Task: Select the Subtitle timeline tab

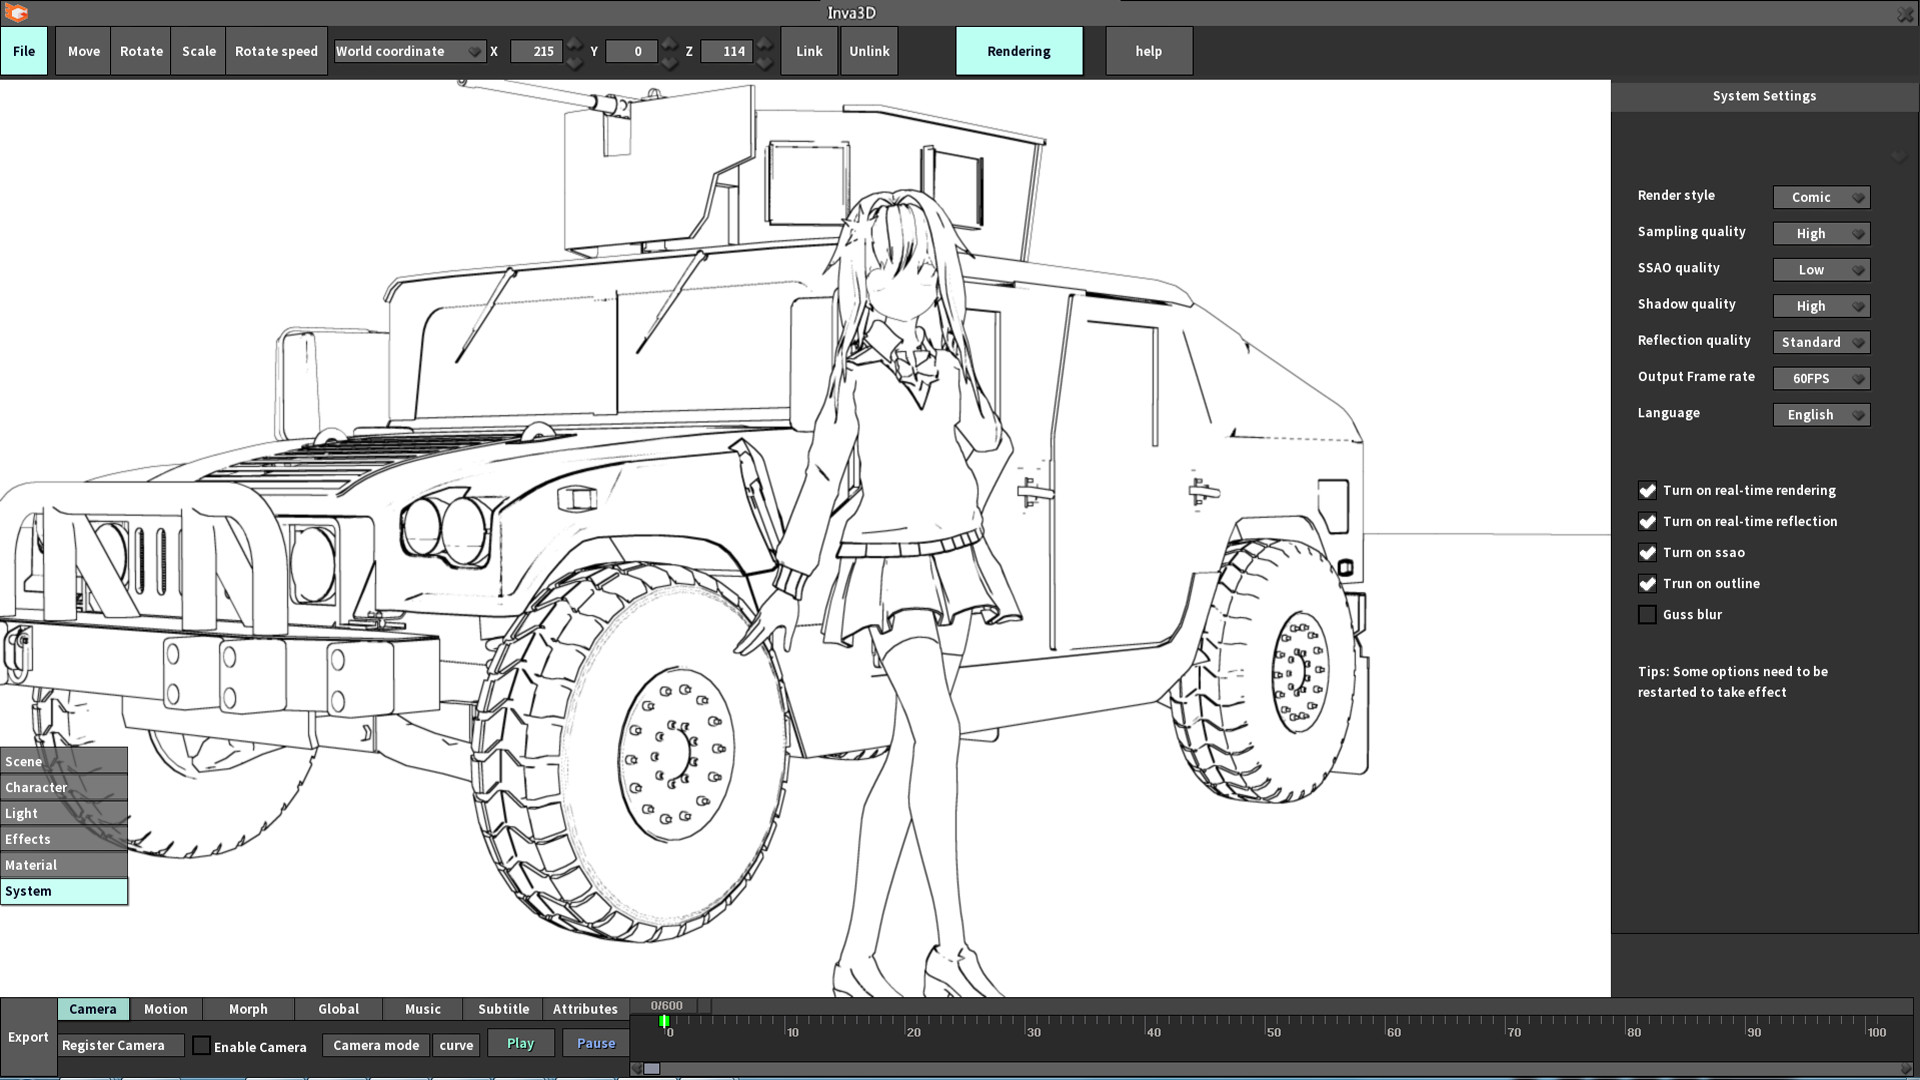Action: [504, 1009]
